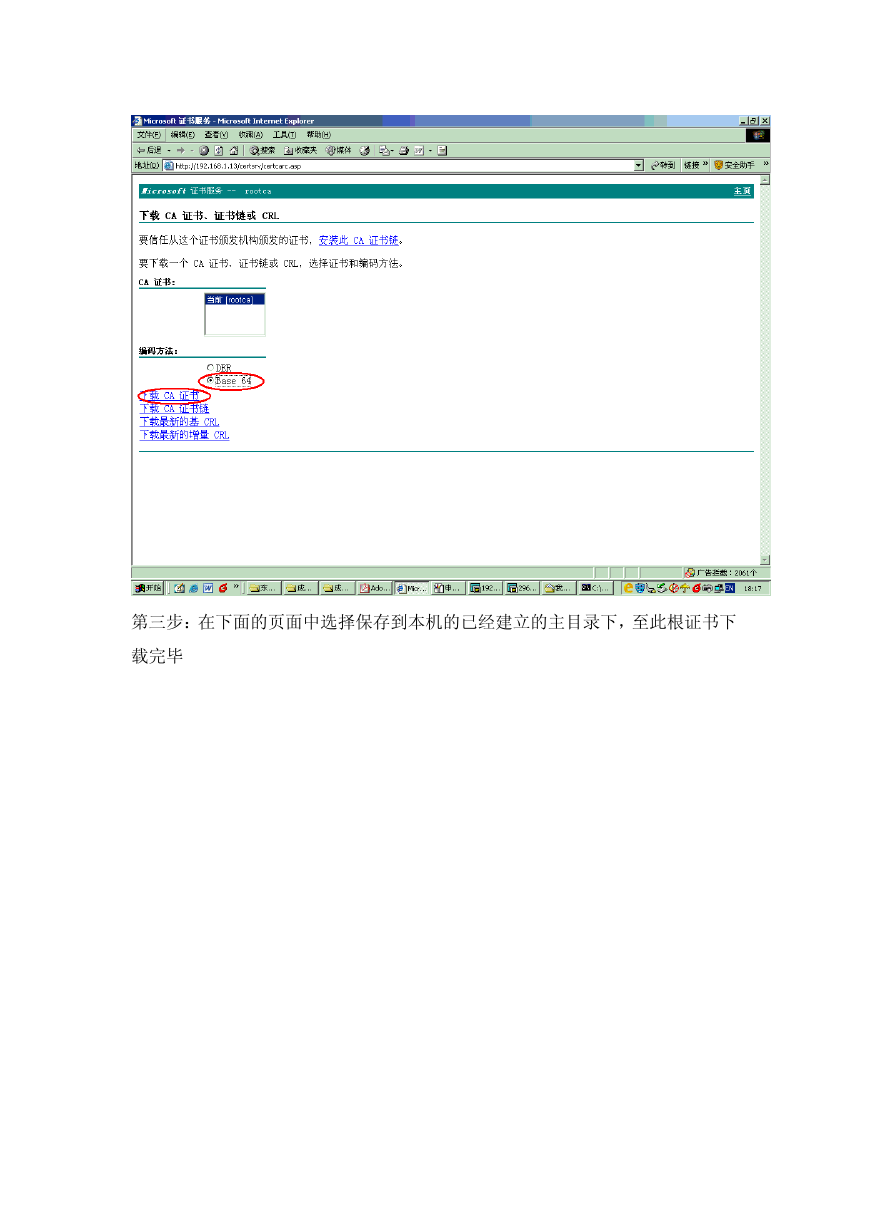This screenshot has height=1228, width=869.
Task: Click the Word quick launch icon
Action: coord(208,588)
